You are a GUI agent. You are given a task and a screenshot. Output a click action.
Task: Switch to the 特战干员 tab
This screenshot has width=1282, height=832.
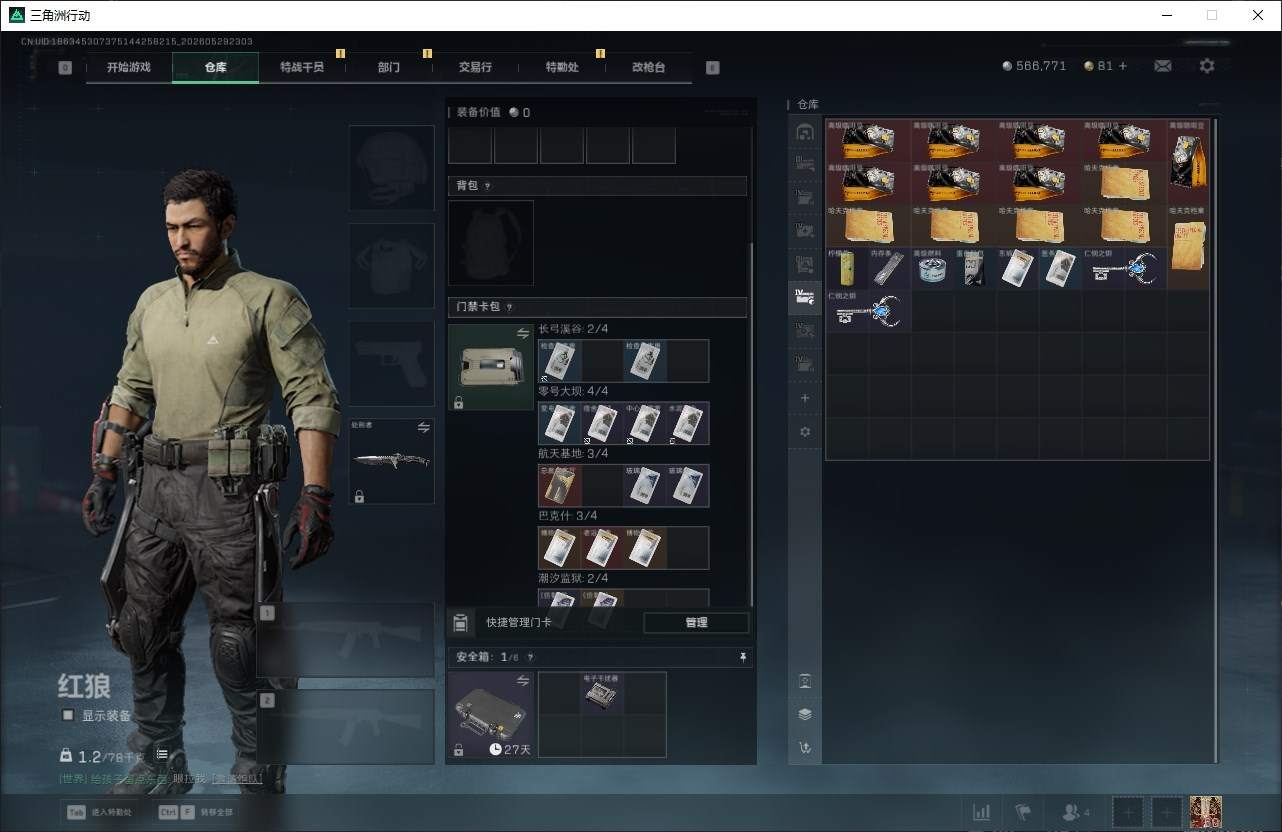(302, 67)
